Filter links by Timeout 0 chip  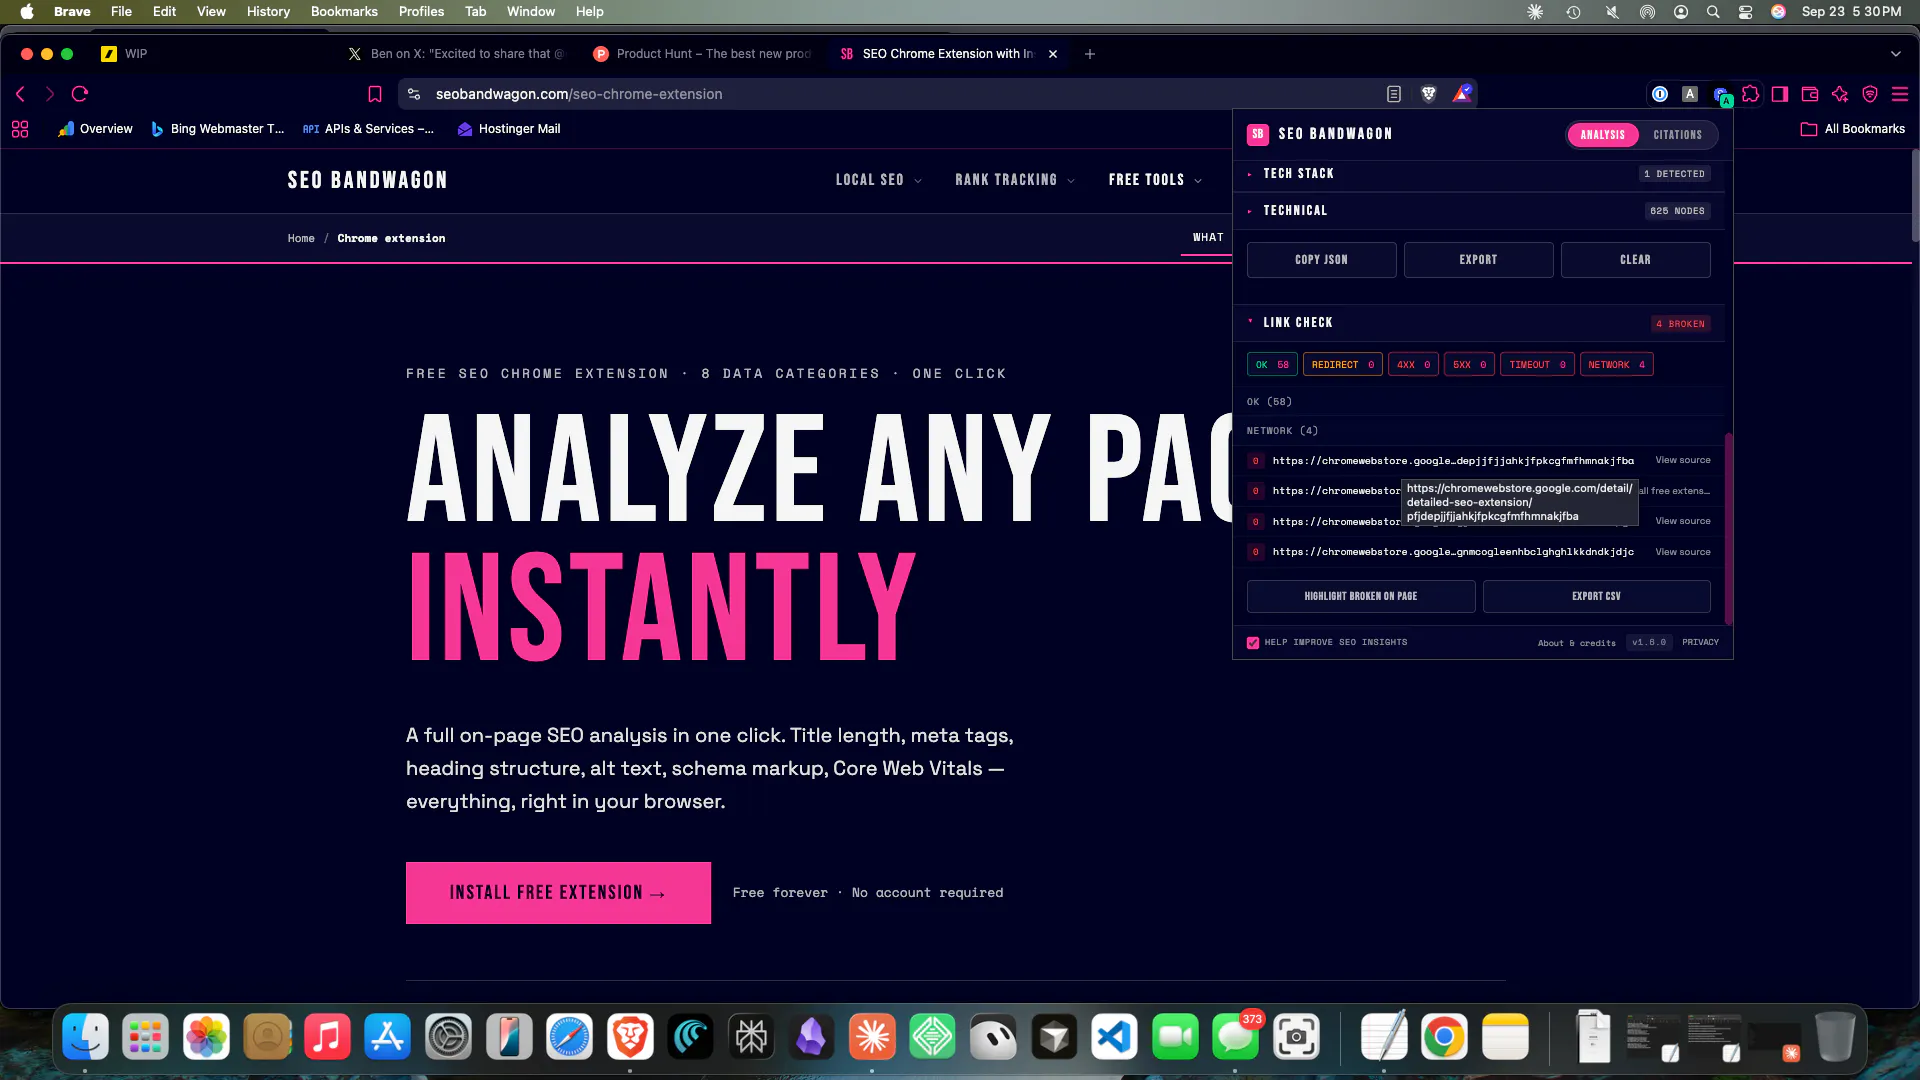pyautogui.click(x=1537, y=365)
